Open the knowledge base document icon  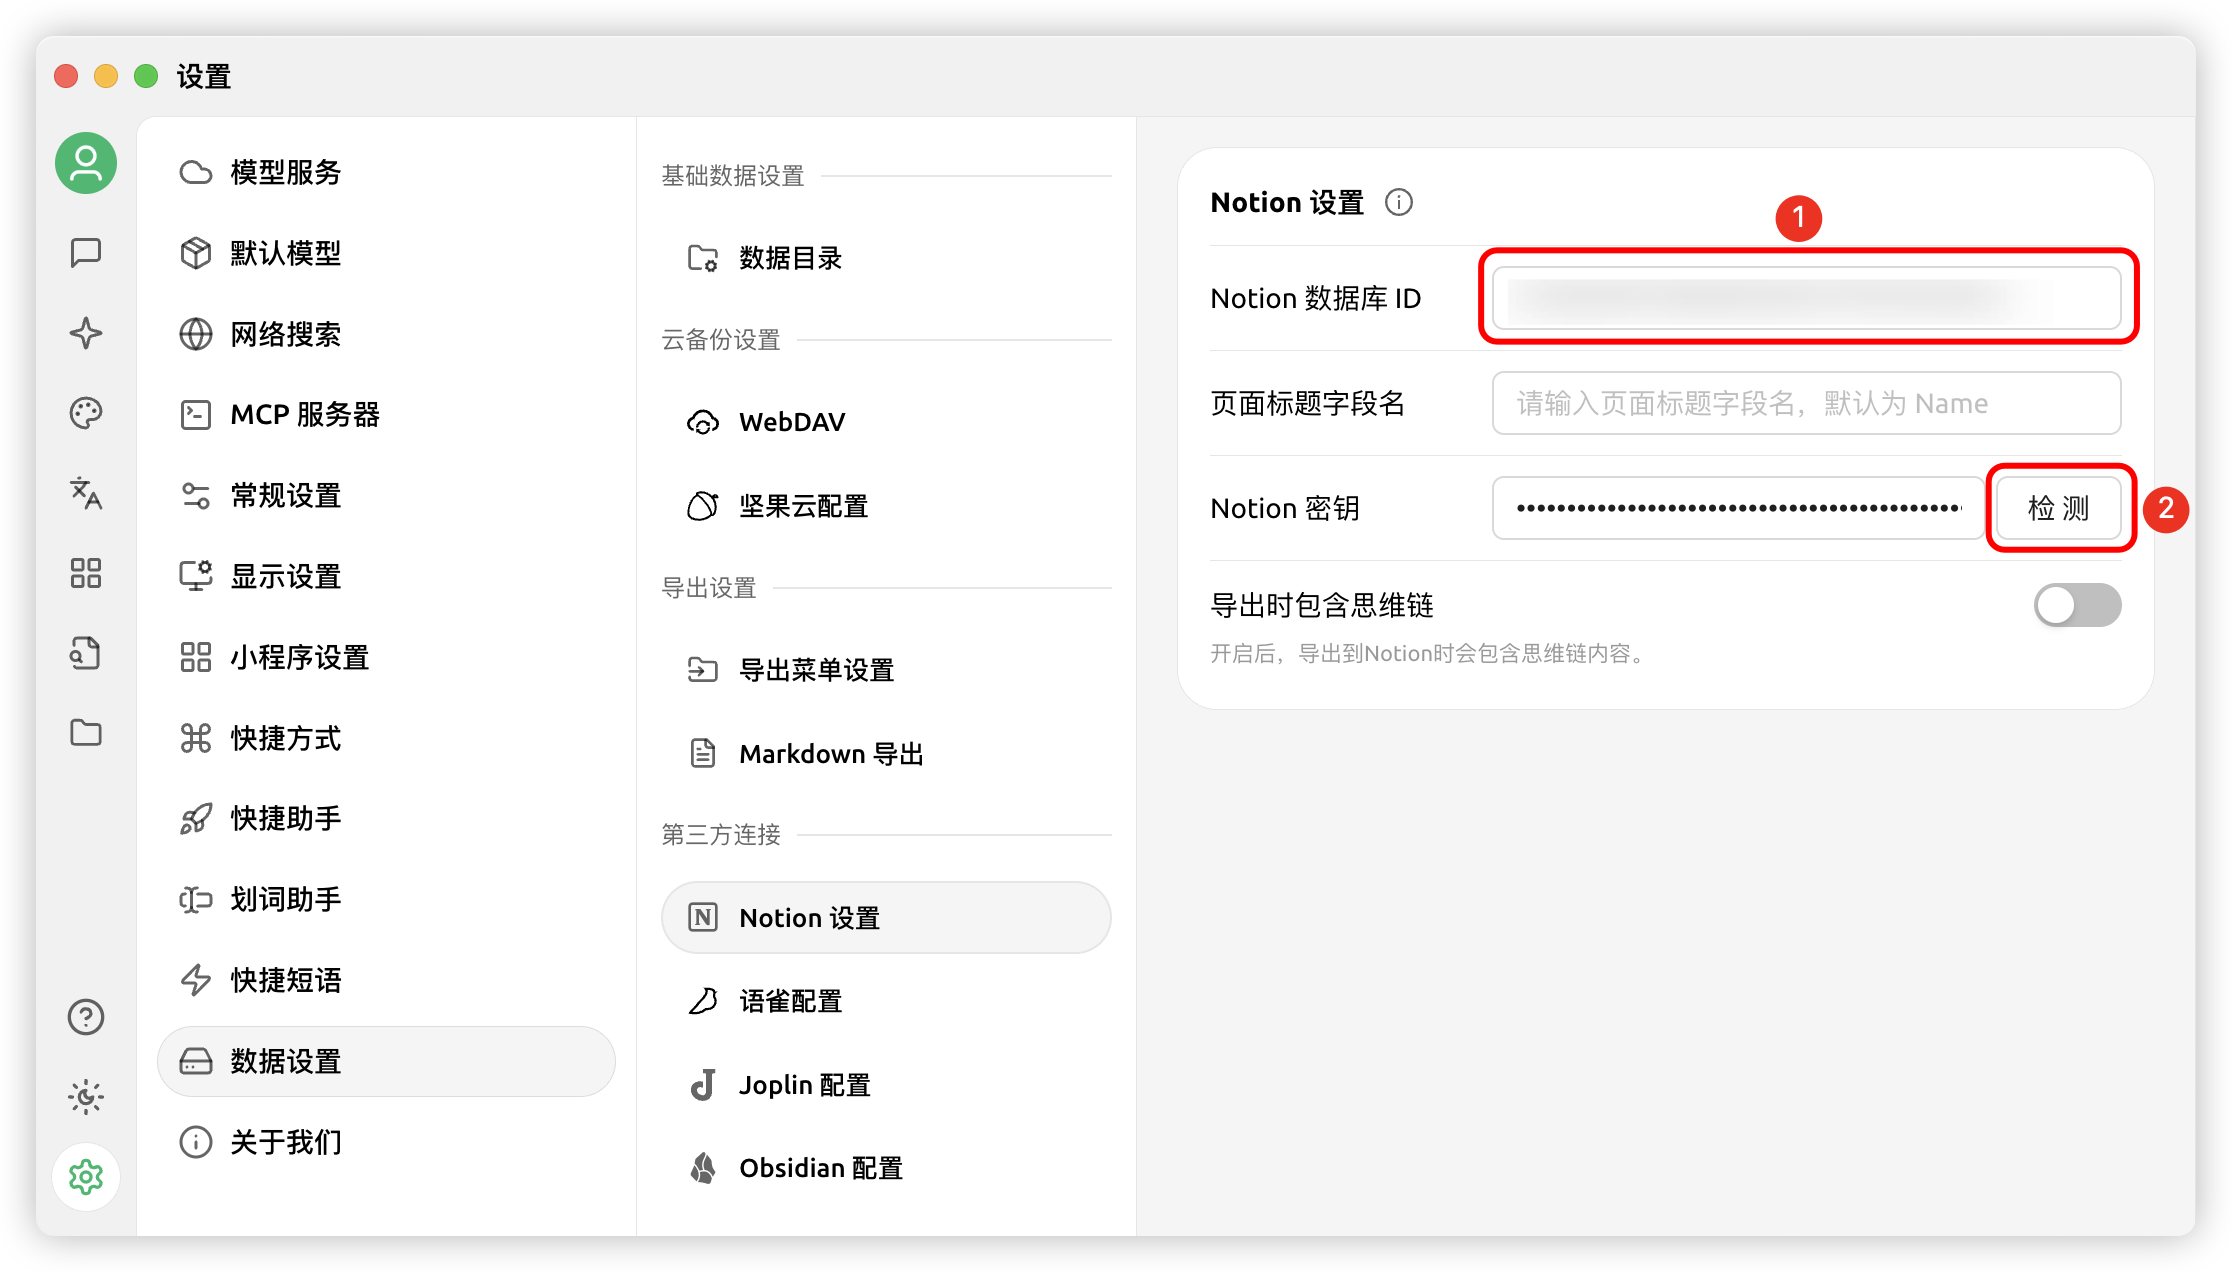tap(86, 653)
